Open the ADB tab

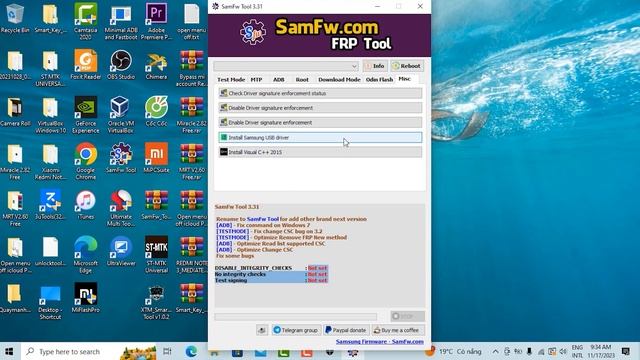[x=278, y=79]
